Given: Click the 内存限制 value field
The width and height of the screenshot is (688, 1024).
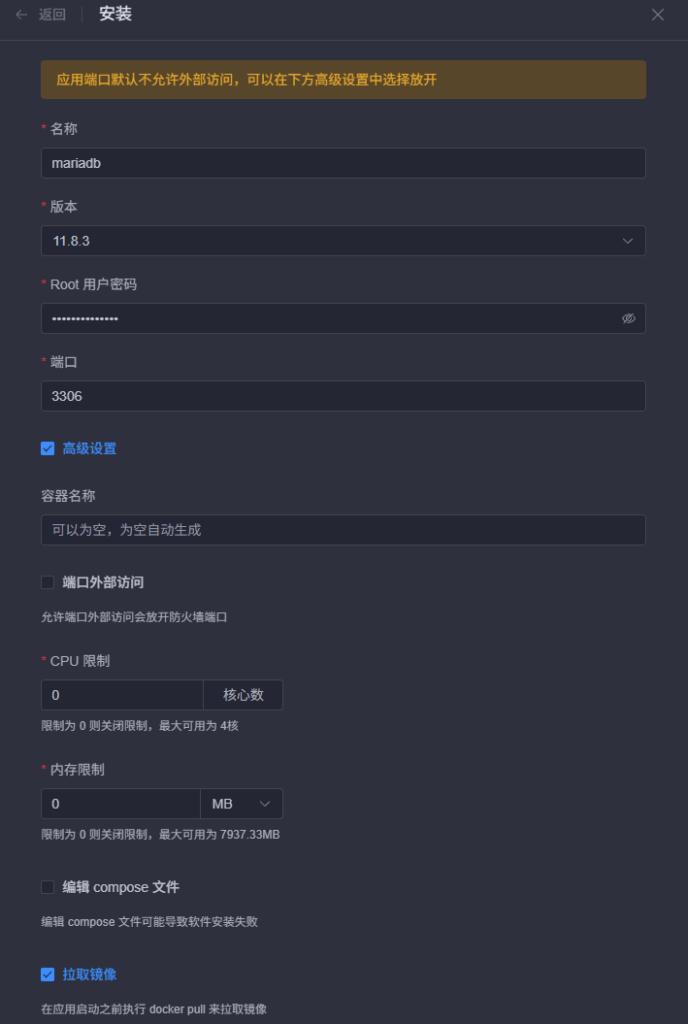Looking at the screenshot, I should [120, 804].
